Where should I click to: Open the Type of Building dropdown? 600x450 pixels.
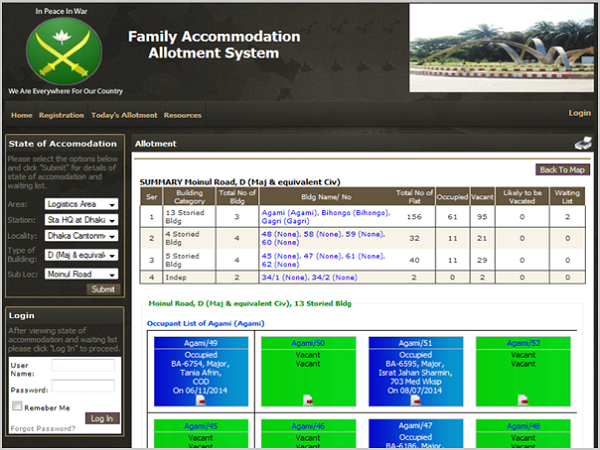[81, 255]
